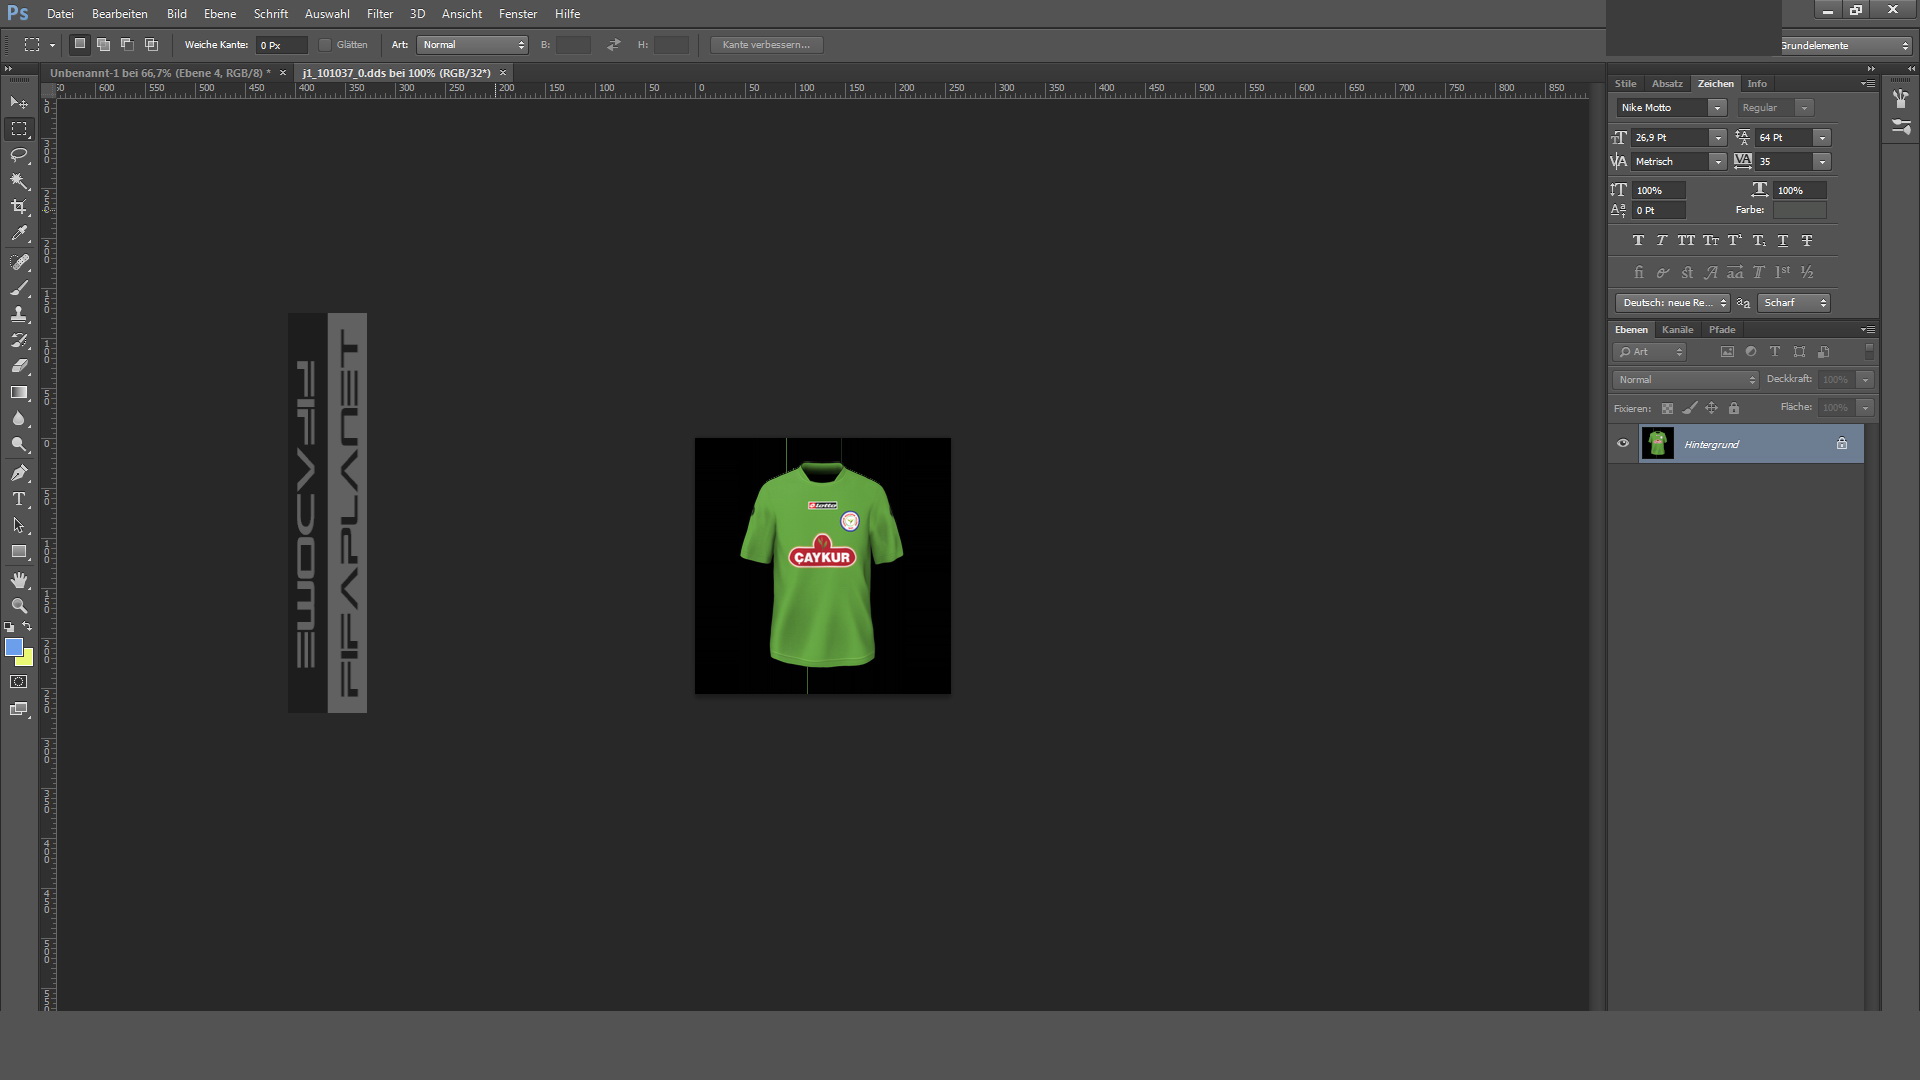Select the Path Selection tool

point(19,525)
